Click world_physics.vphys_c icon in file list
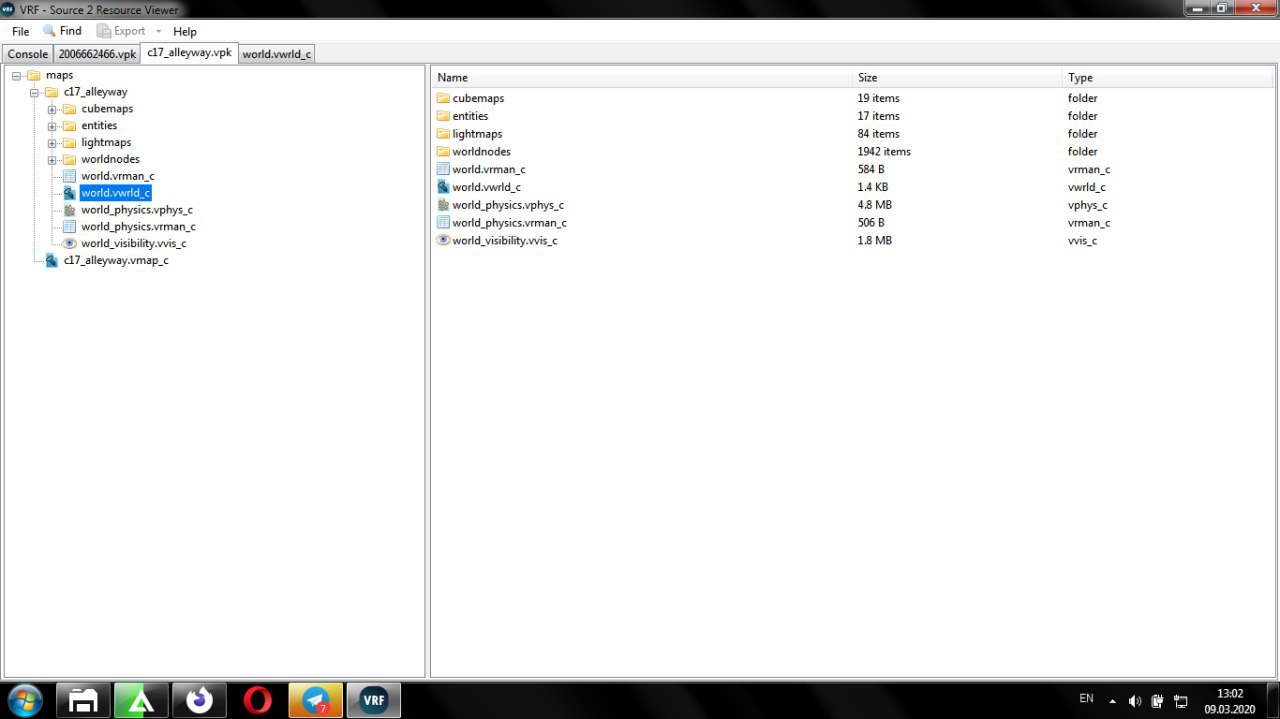The height and width of the screenshot is (719, 1280). pyautogui.click(x=444, y=205)
